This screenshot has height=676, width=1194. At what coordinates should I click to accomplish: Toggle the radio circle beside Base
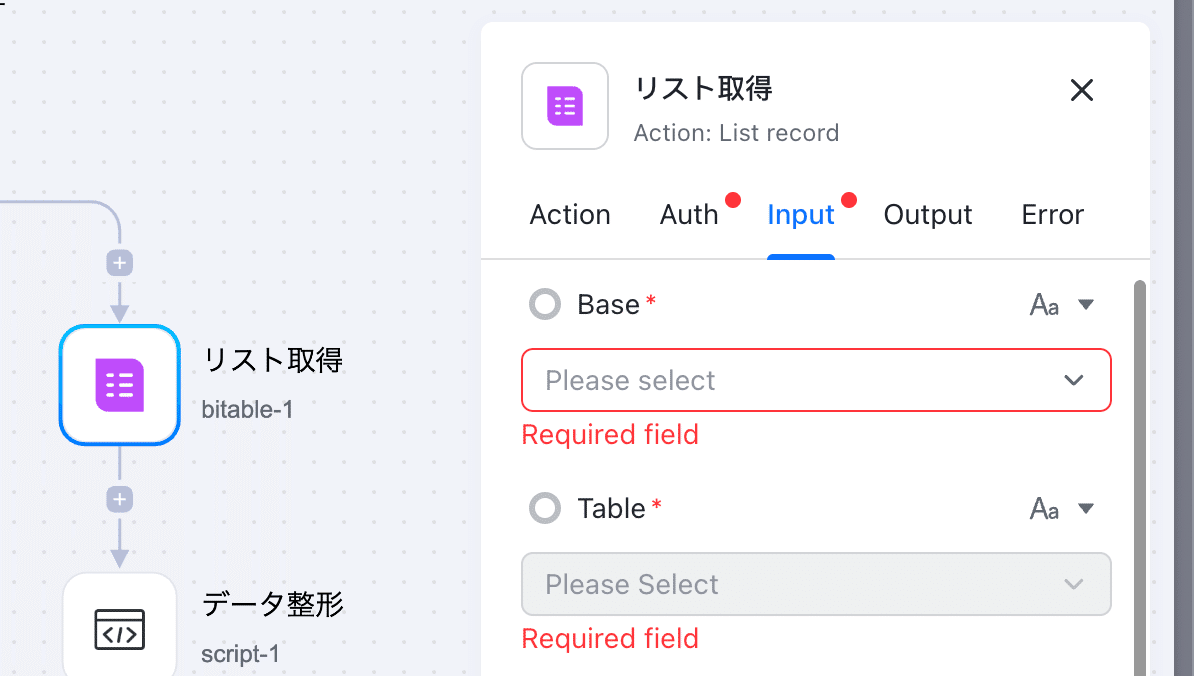click(545, 305)
